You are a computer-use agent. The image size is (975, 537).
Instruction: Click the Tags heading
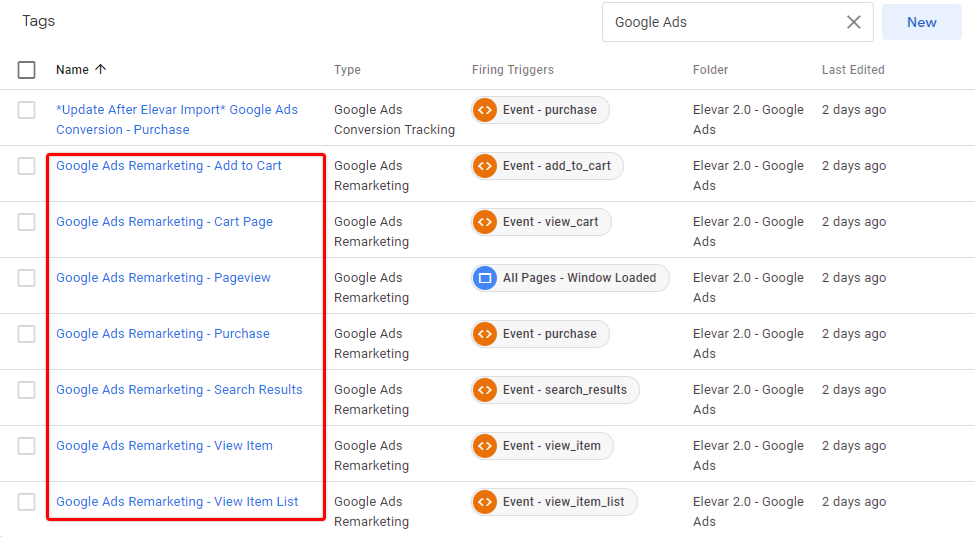click(x=39, y=21)
